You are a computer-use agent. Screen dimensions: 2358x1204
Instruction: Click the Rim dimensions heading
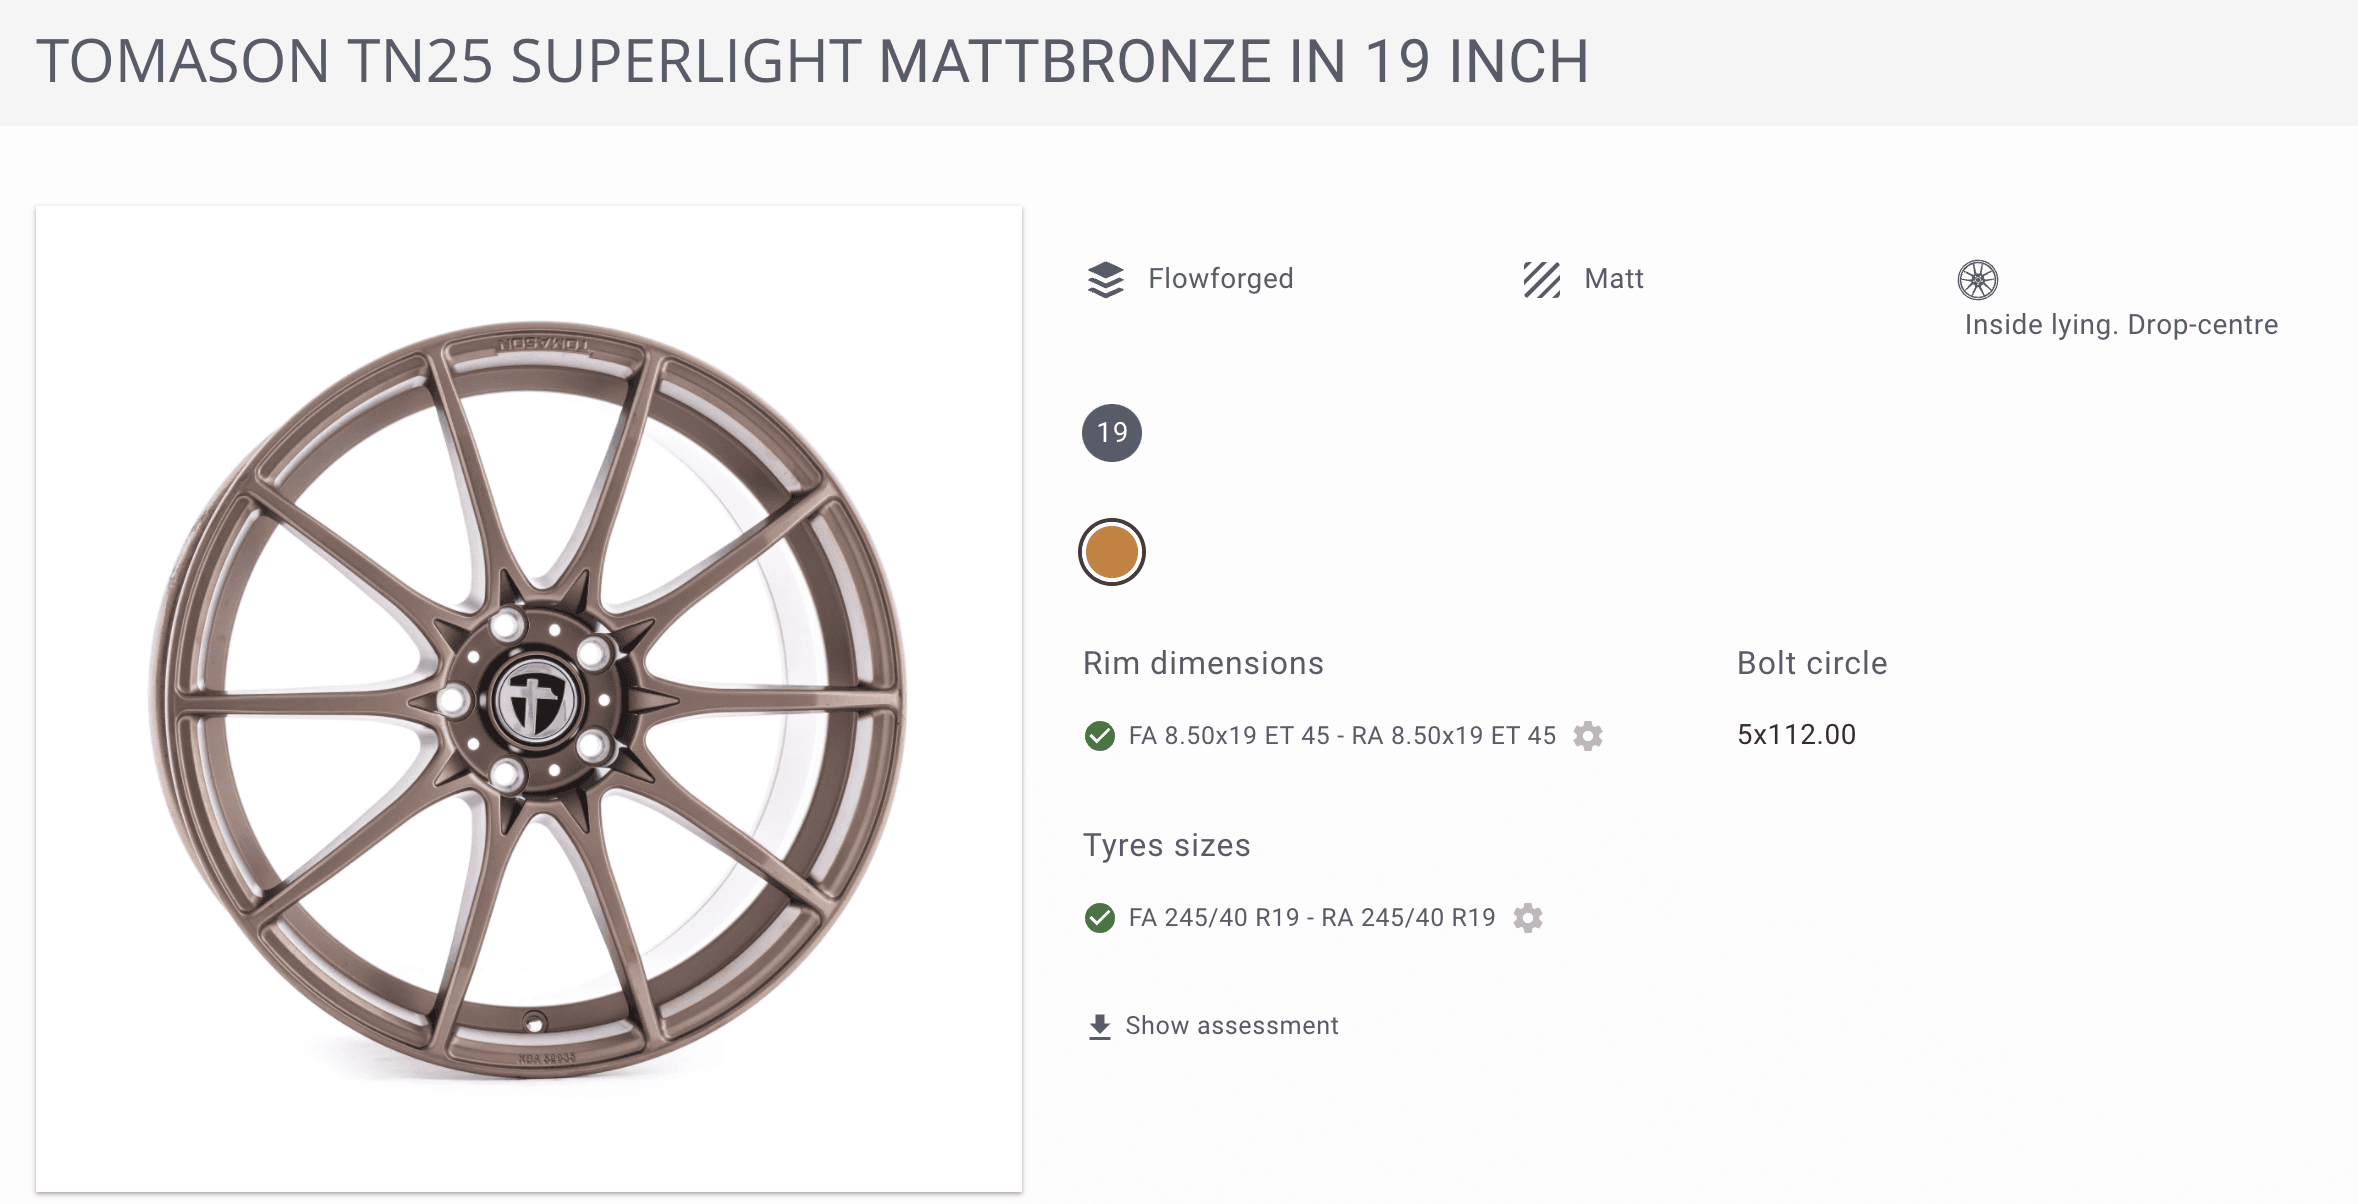click(x=1203, y=664)
